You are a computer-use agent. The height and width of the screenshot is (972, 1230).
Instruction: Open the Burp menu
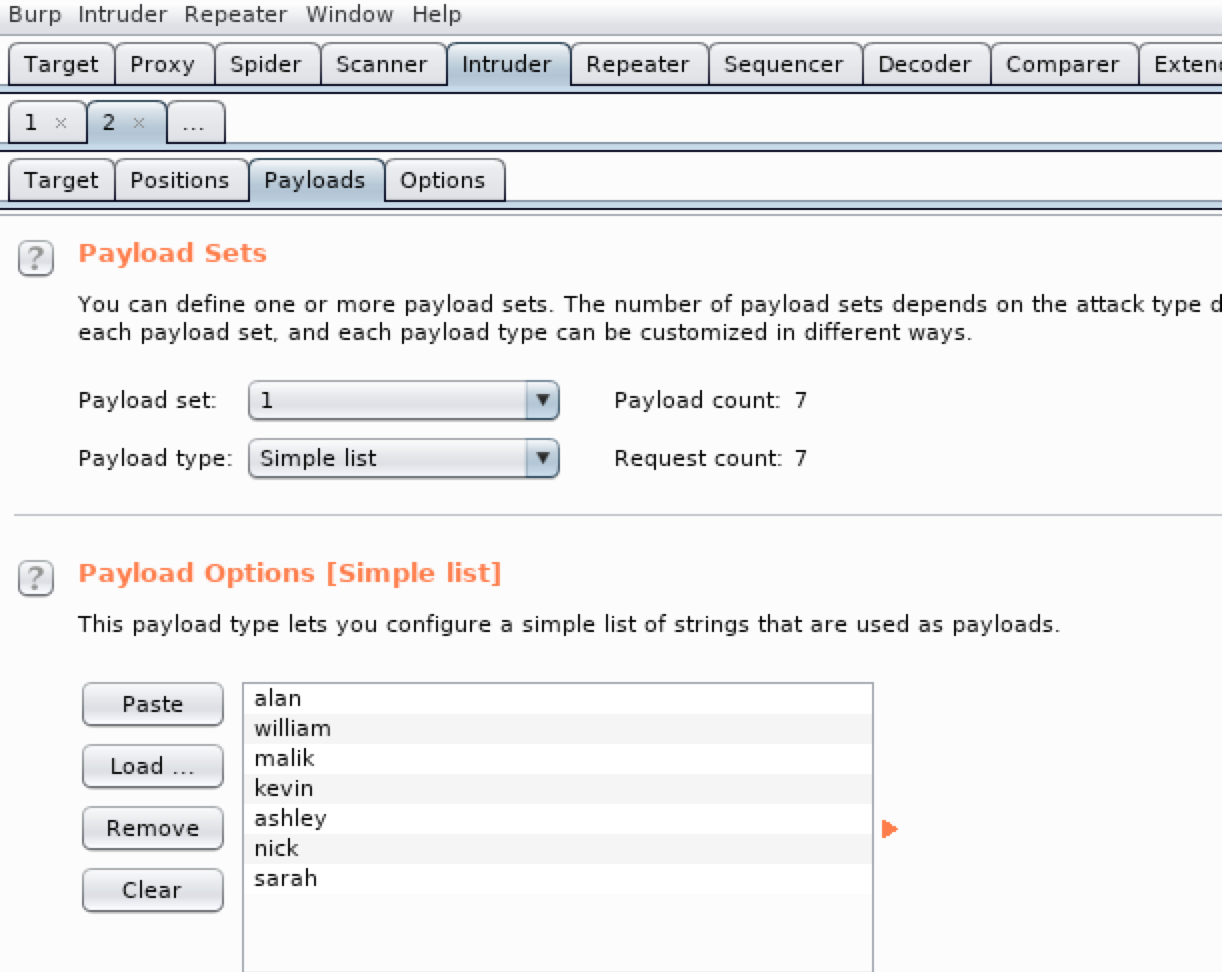34,15
